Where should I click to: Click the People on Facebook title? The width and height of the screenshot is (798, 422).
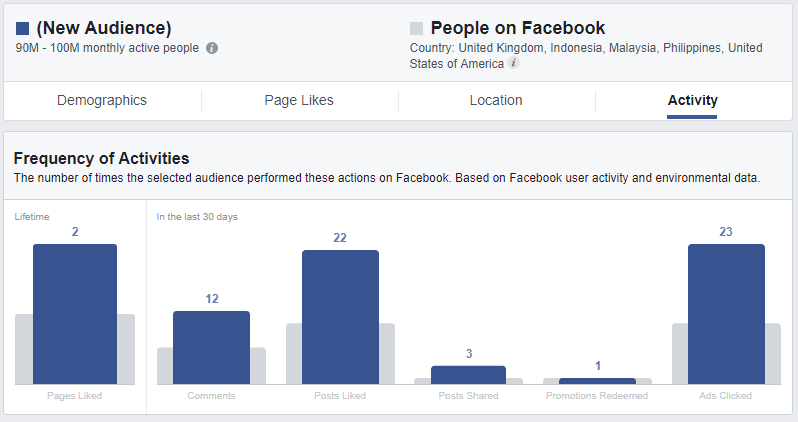[x=518, y=28]
